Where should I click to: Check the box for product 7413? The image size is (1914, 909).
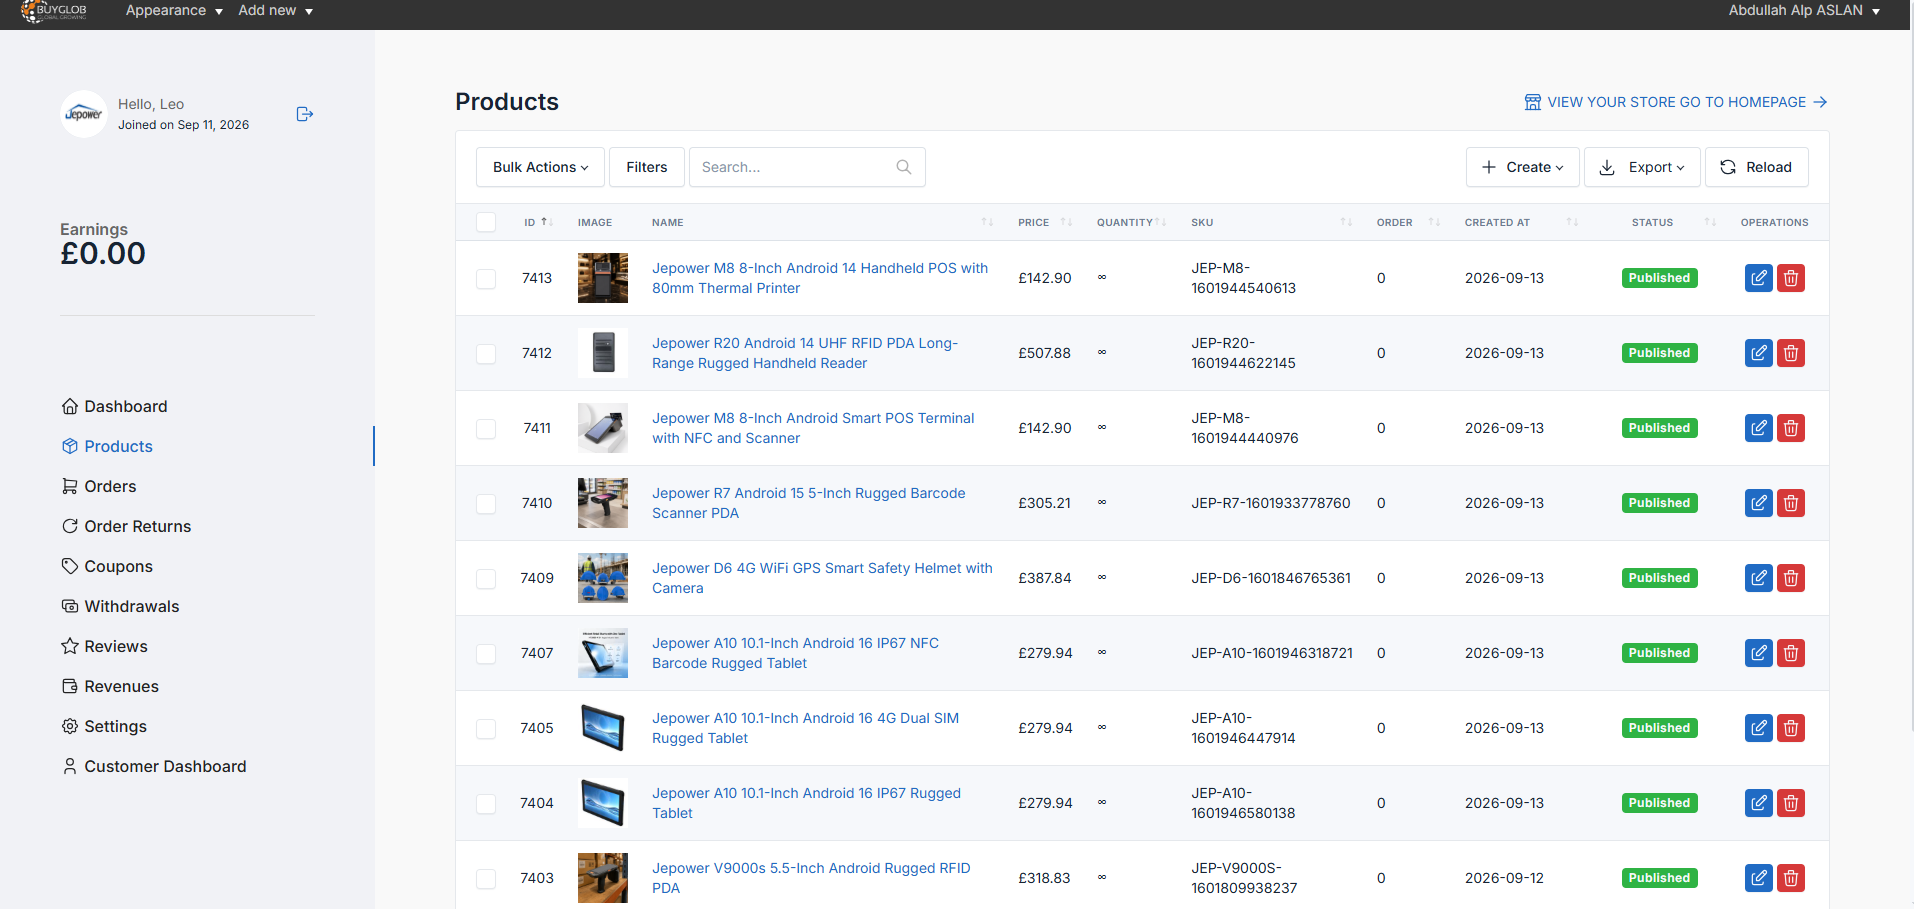click(486, 279)
